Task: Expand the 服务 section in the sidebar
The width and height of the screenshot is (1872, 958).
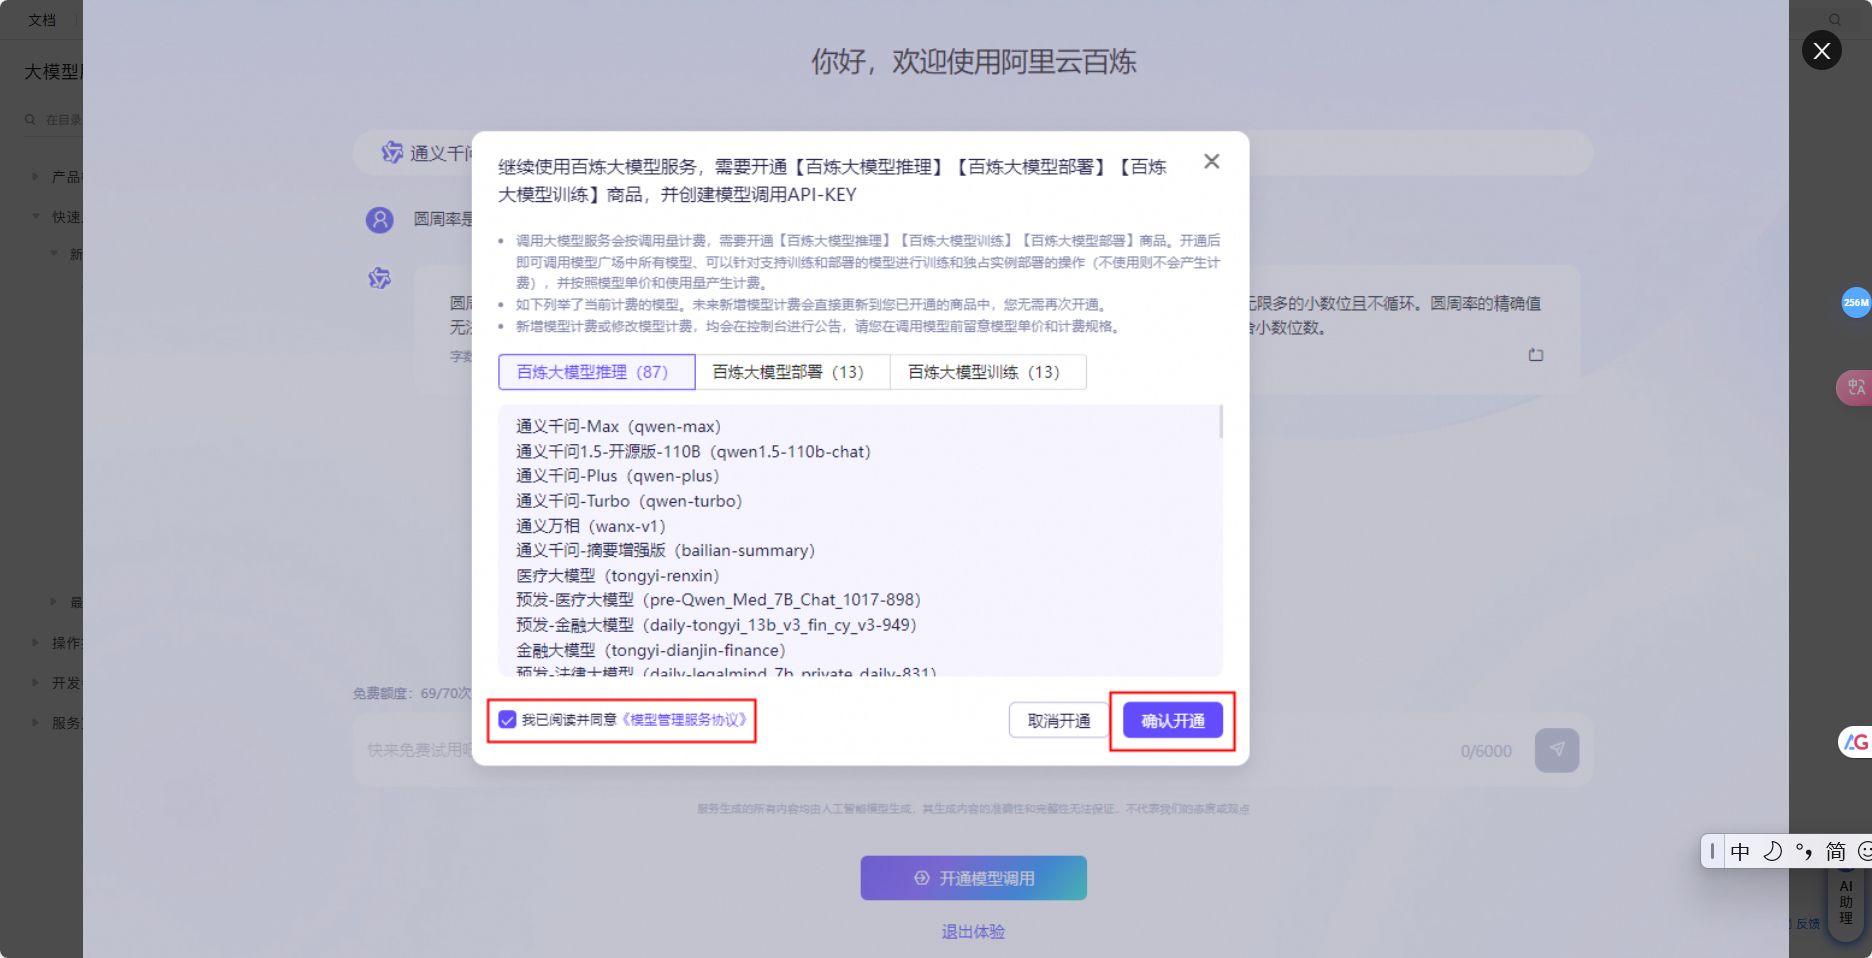Action: coord(36,723)
